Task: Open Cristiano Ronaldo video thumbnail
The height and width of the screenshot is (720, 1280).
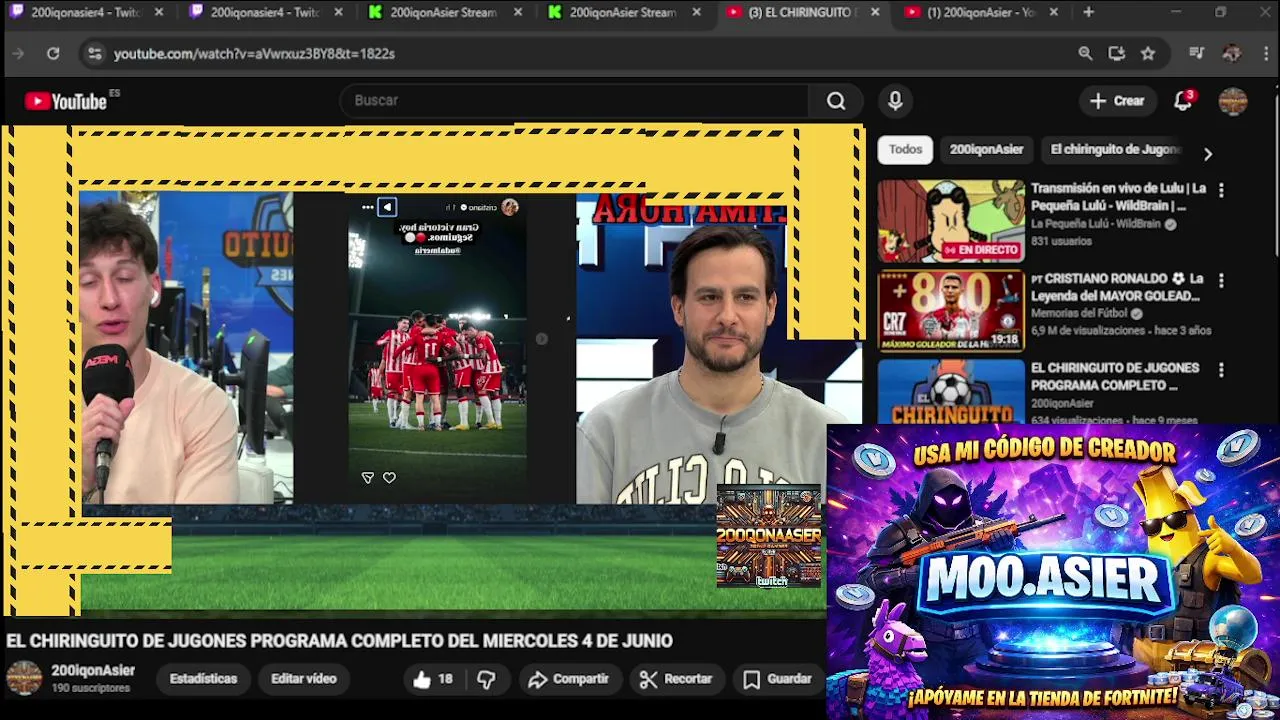Action: [x=951, y=311]
